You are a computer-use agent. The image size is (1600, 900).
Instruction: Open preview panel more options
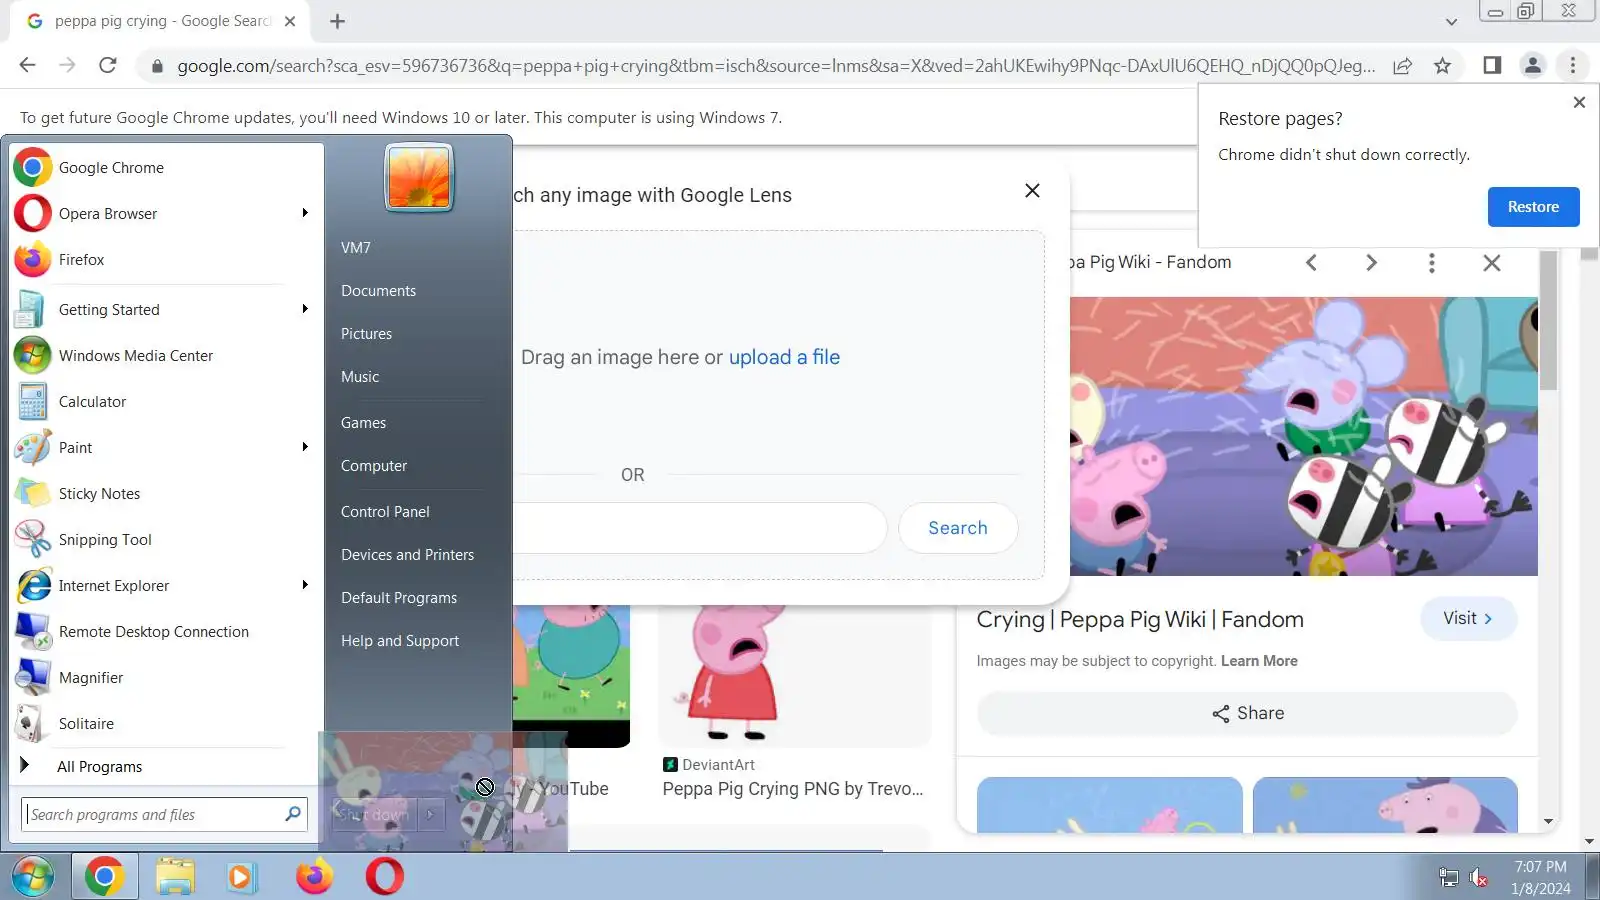click(1431, 262)
